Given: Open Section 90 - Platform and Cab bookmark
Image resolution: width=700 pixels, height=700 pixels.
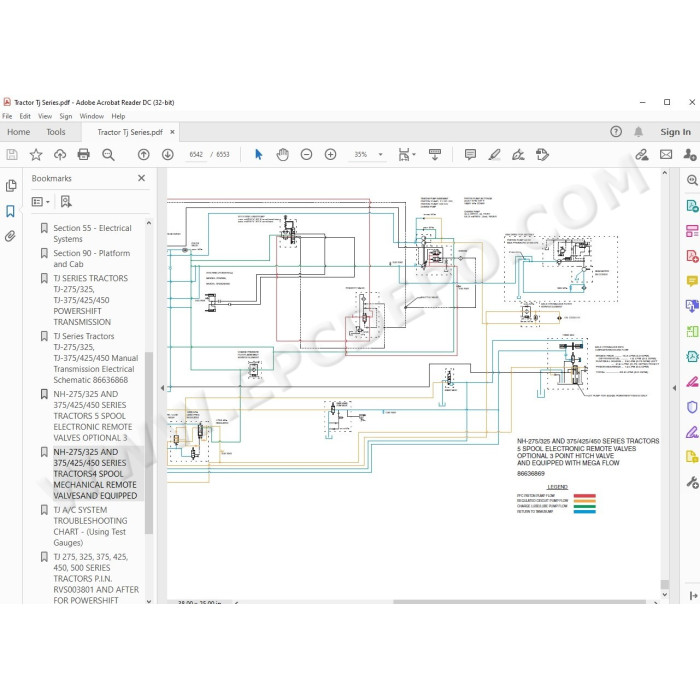Looking at the screenshot, I should point(92,258).
